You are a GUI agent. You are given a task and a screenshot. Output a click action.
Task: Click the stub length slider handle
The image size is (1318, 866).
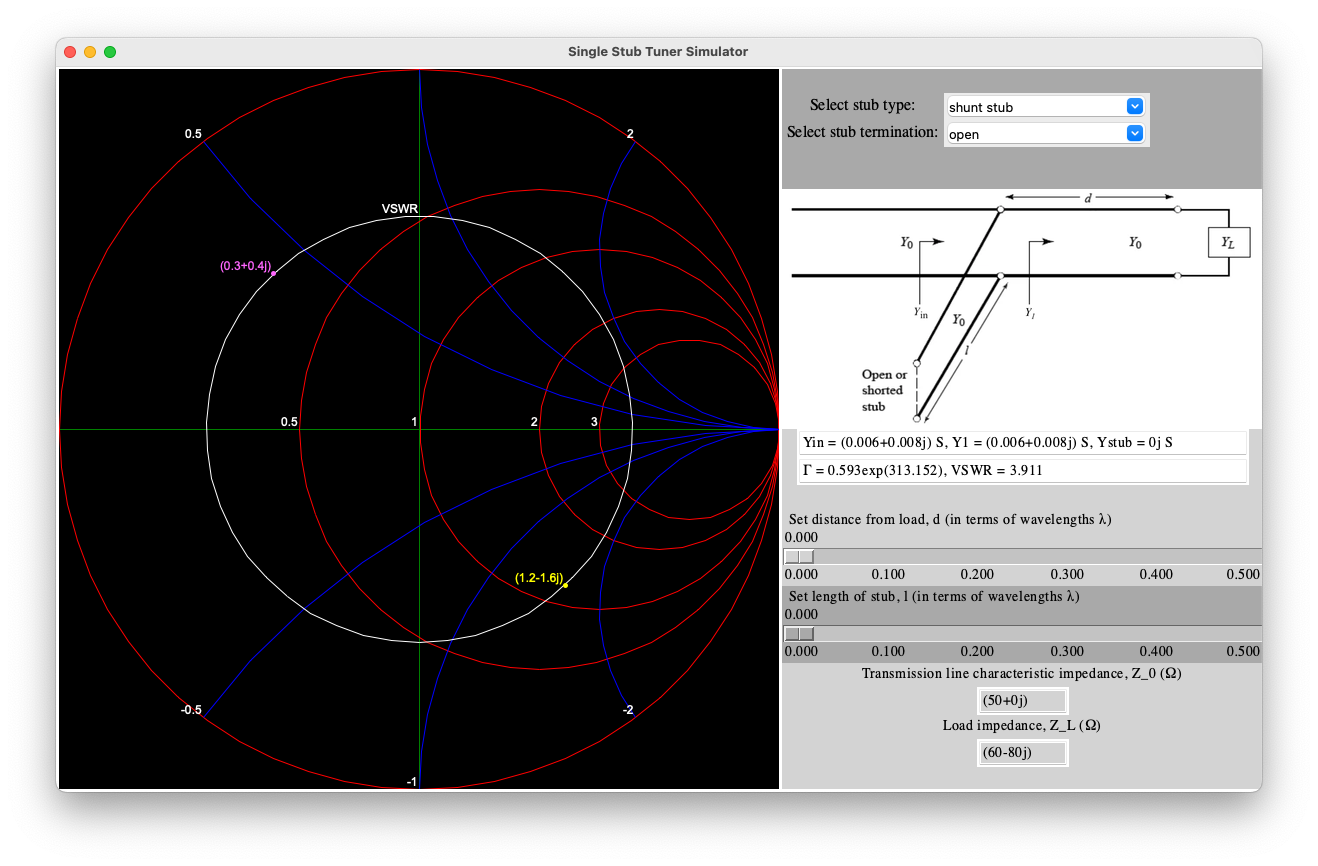click(799, 634)
